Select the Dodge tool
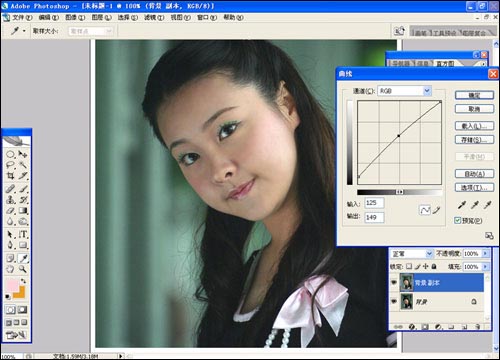 click(x=23, y=221)
